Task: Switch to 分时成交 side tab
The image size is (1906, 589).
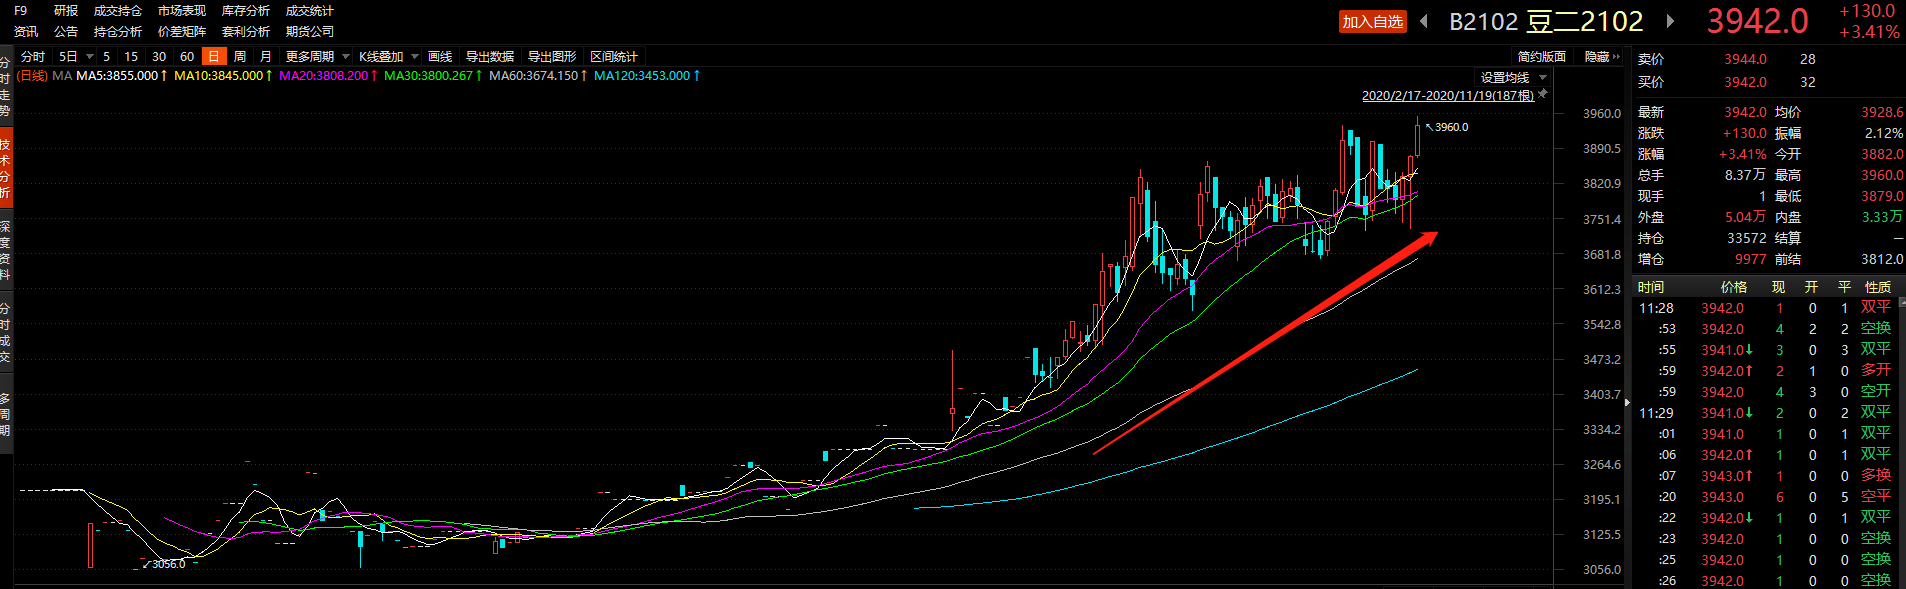Action: tap(5, 333)
